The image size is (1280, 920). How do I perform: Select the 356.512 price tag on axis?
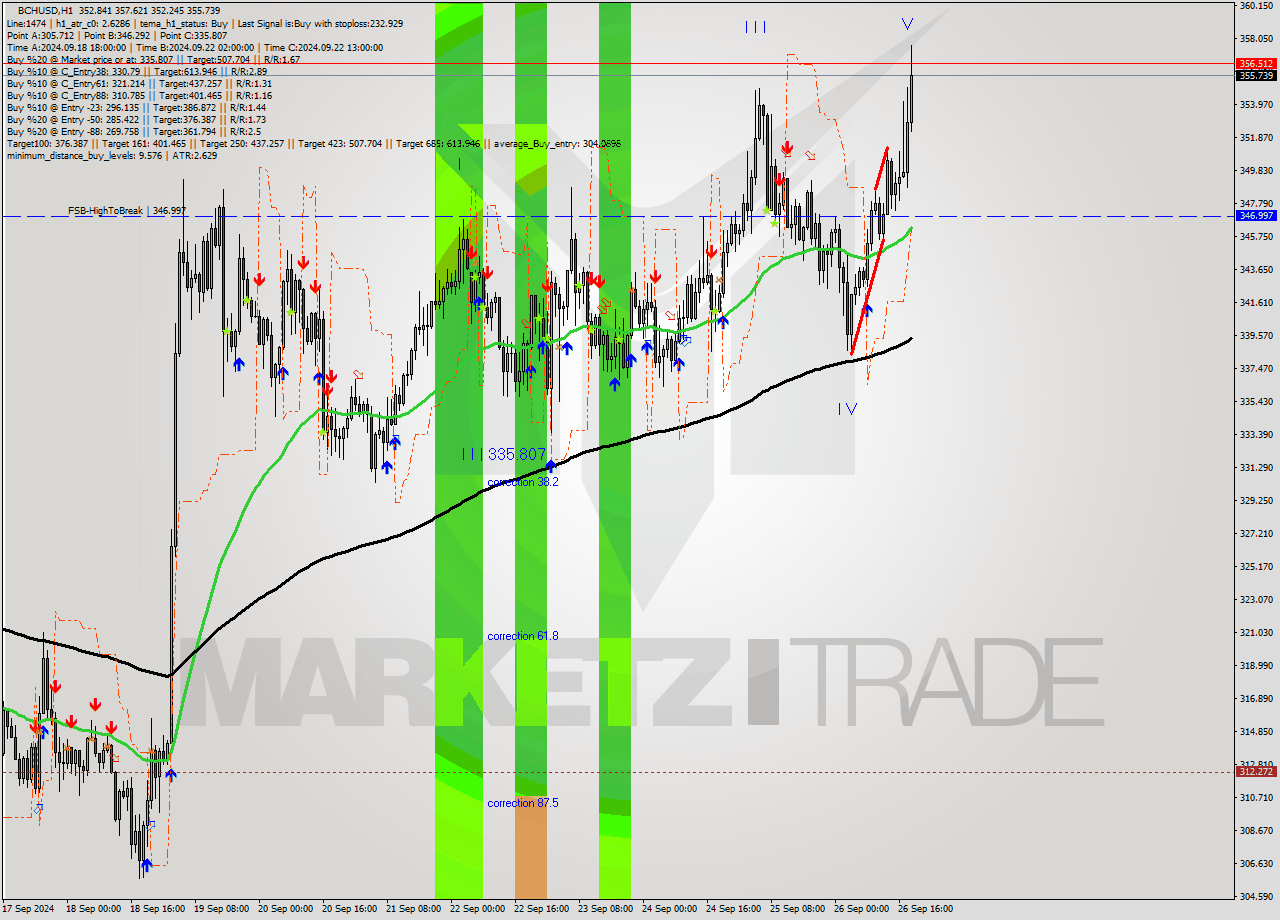tap(1256, 63)
